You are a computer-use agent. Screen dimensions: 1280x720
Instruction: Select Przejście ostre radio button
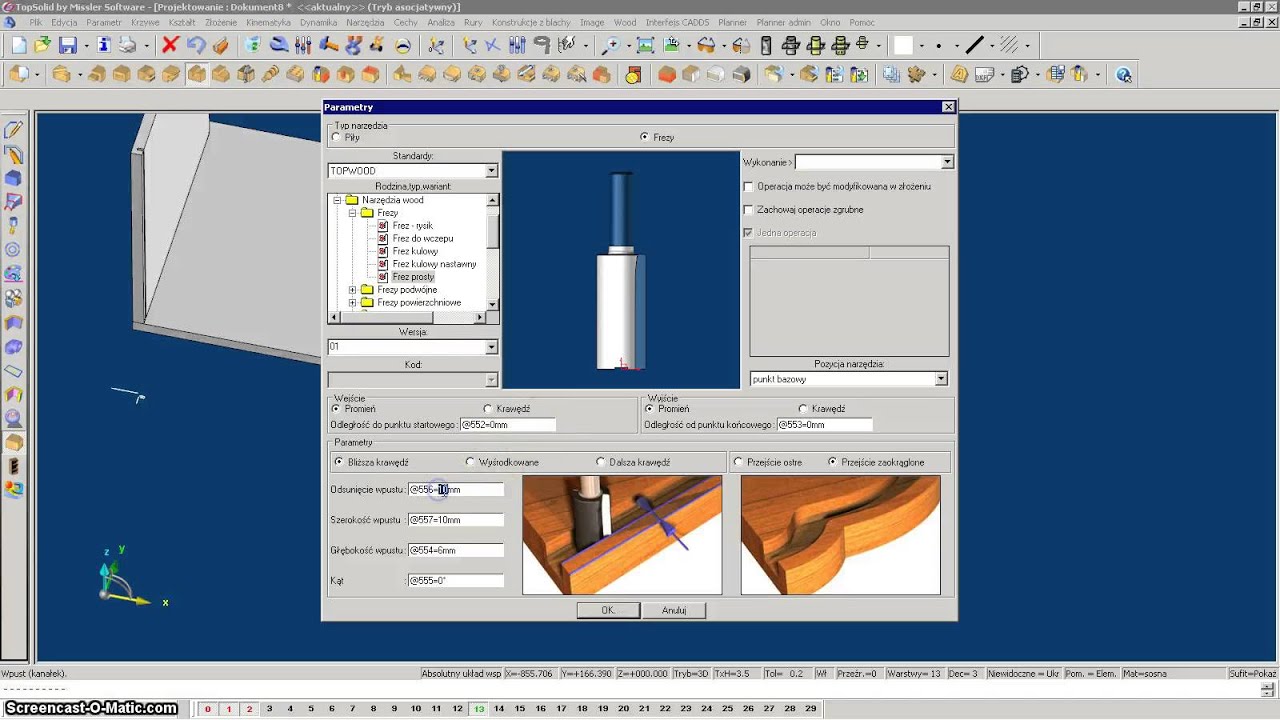coord(739,462)
